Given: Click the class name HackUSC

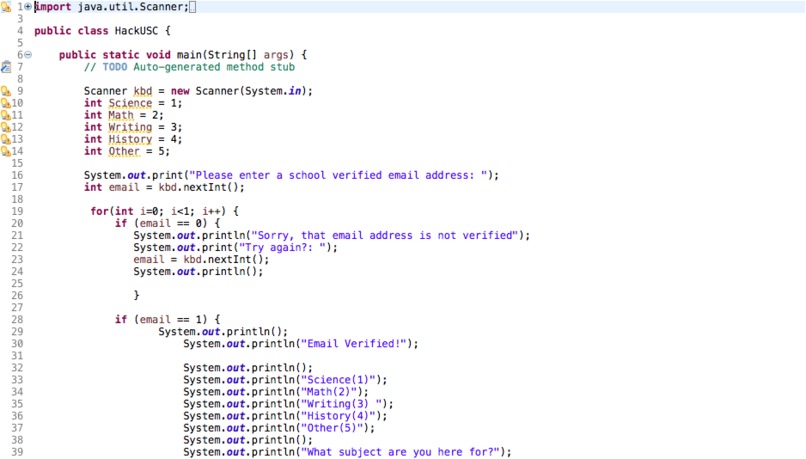Looking at the screenshot, I should (x=136, y=31).
